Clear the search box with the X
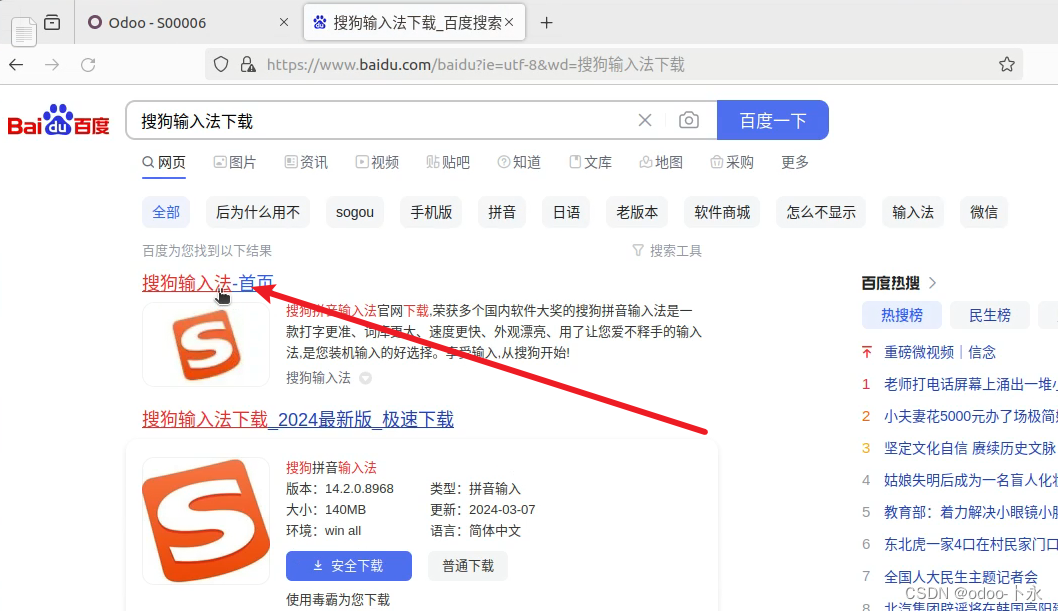 point(645,120)
